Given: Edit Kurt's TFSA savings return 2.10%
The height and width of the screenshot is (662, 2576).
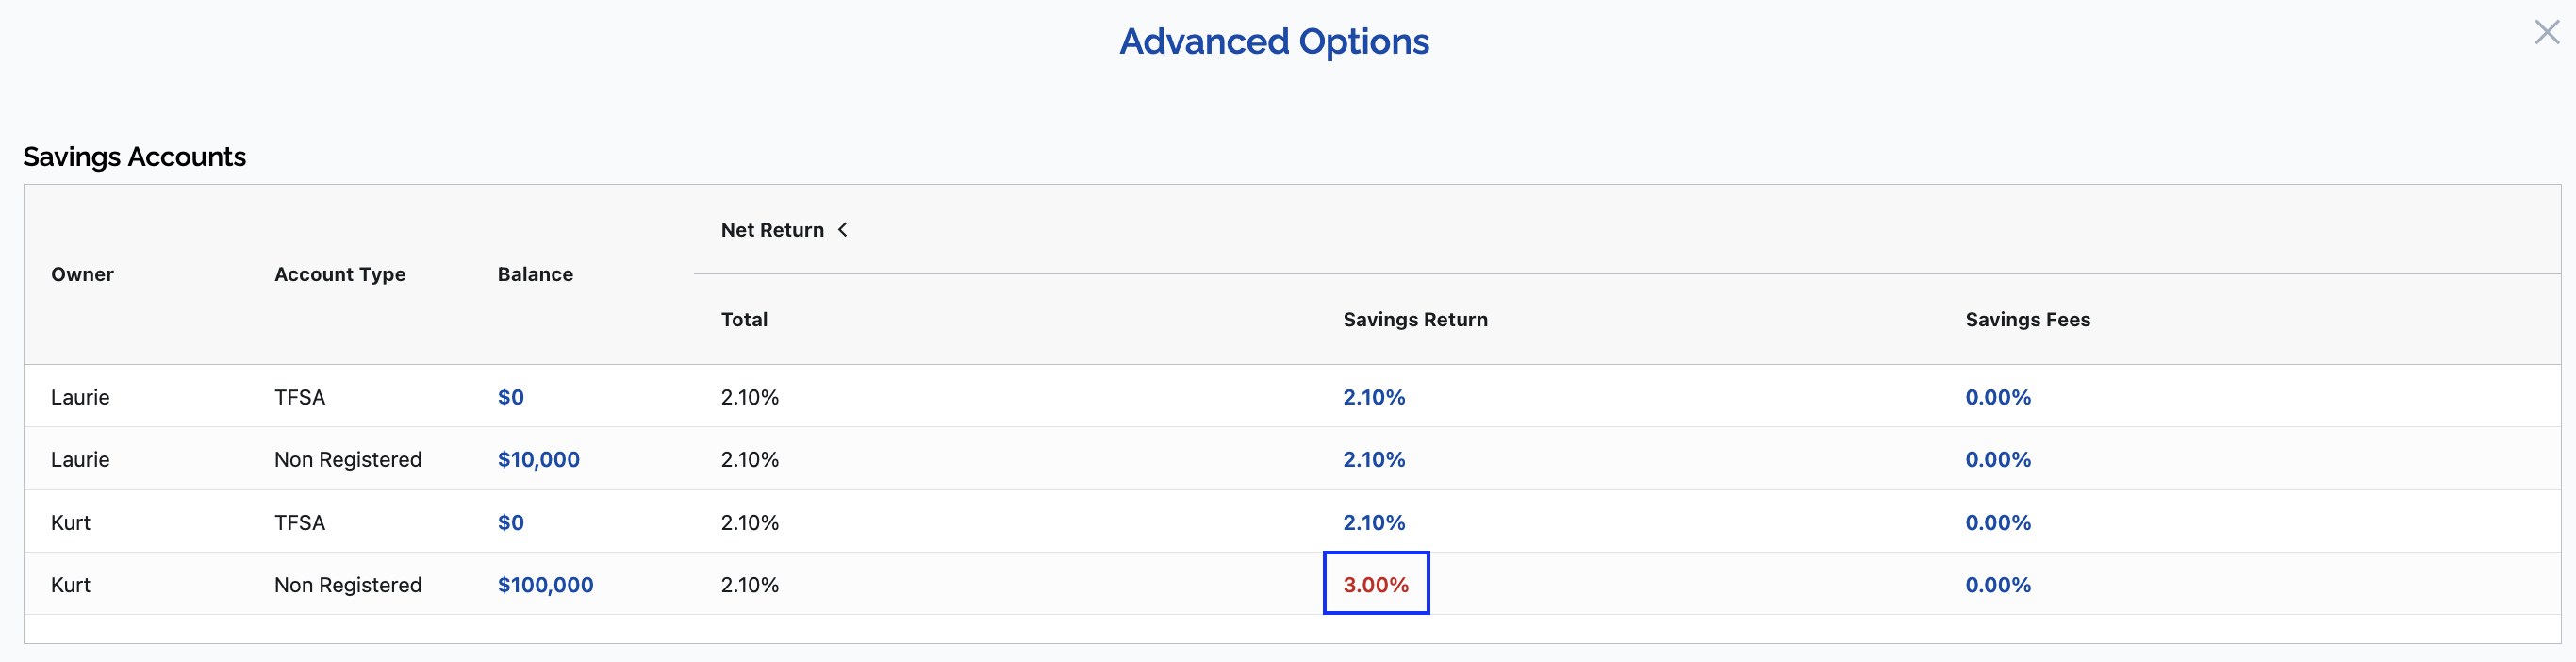Looking at the screenshot, I should (x=1373, y=522).
